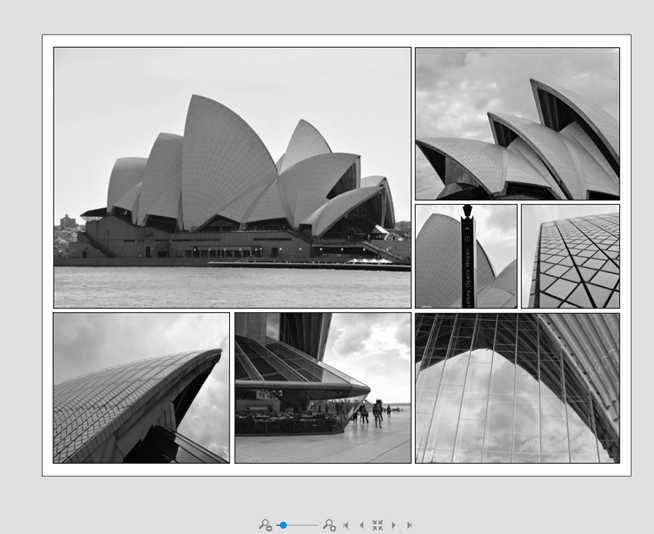Image resolution: width=654 pixels, height=534 pixels.
Task: Click the blue zoom slider handle
Action: coord(283,525)
